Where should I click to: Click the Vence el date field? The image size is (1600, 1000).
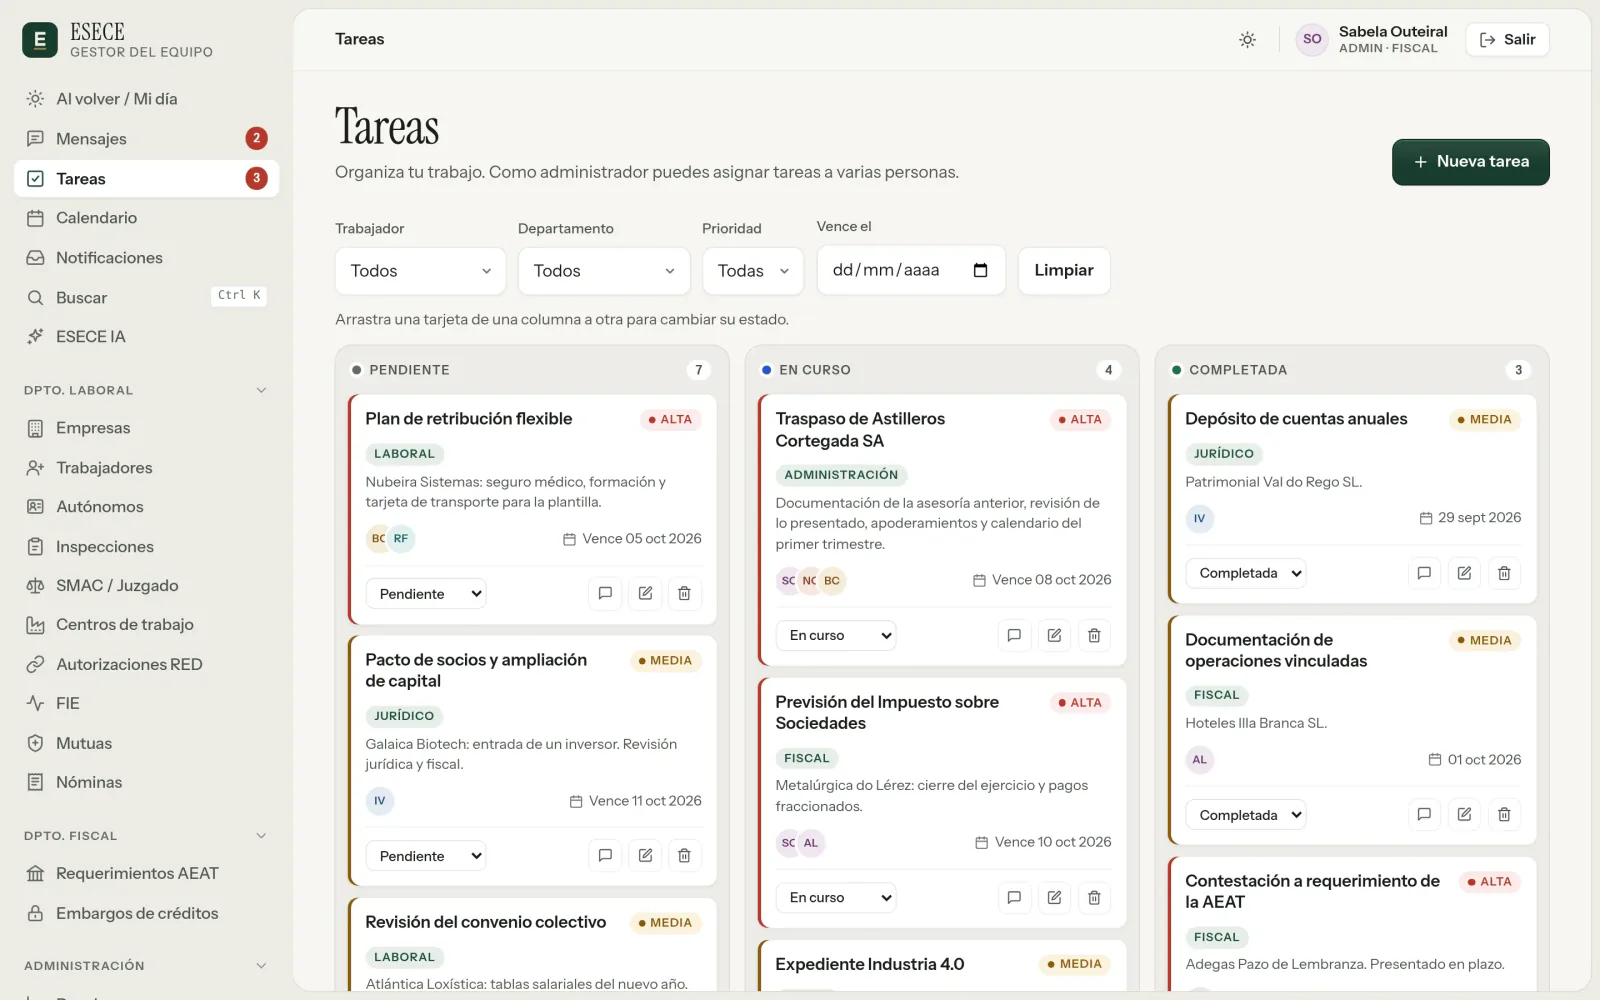[x=910, y=270]
